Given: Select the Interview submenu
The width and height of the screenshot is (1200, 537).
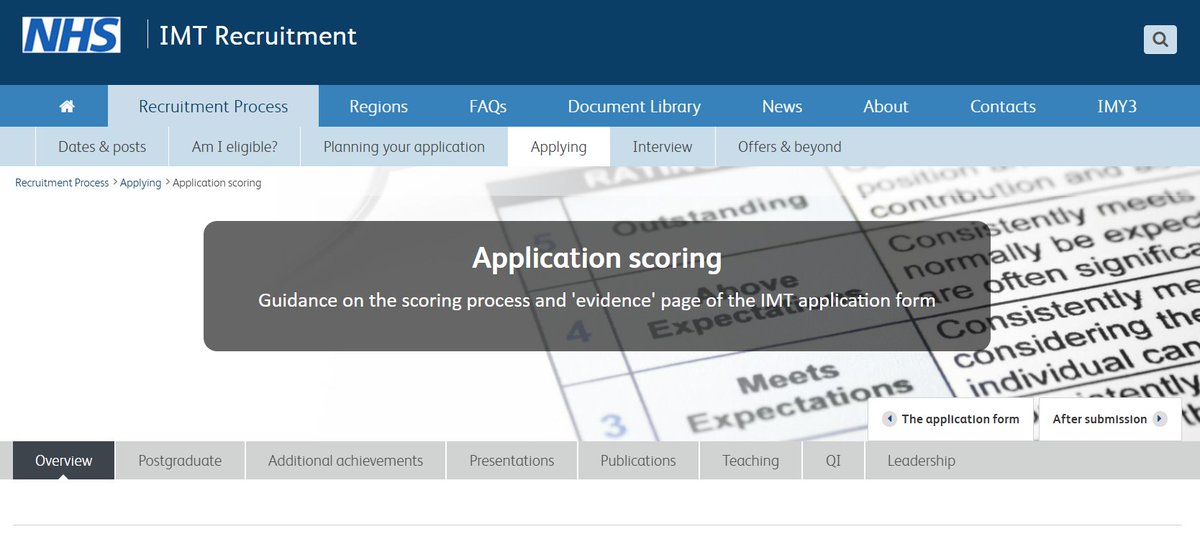Looking at the screenshot, I should [662, 147].
